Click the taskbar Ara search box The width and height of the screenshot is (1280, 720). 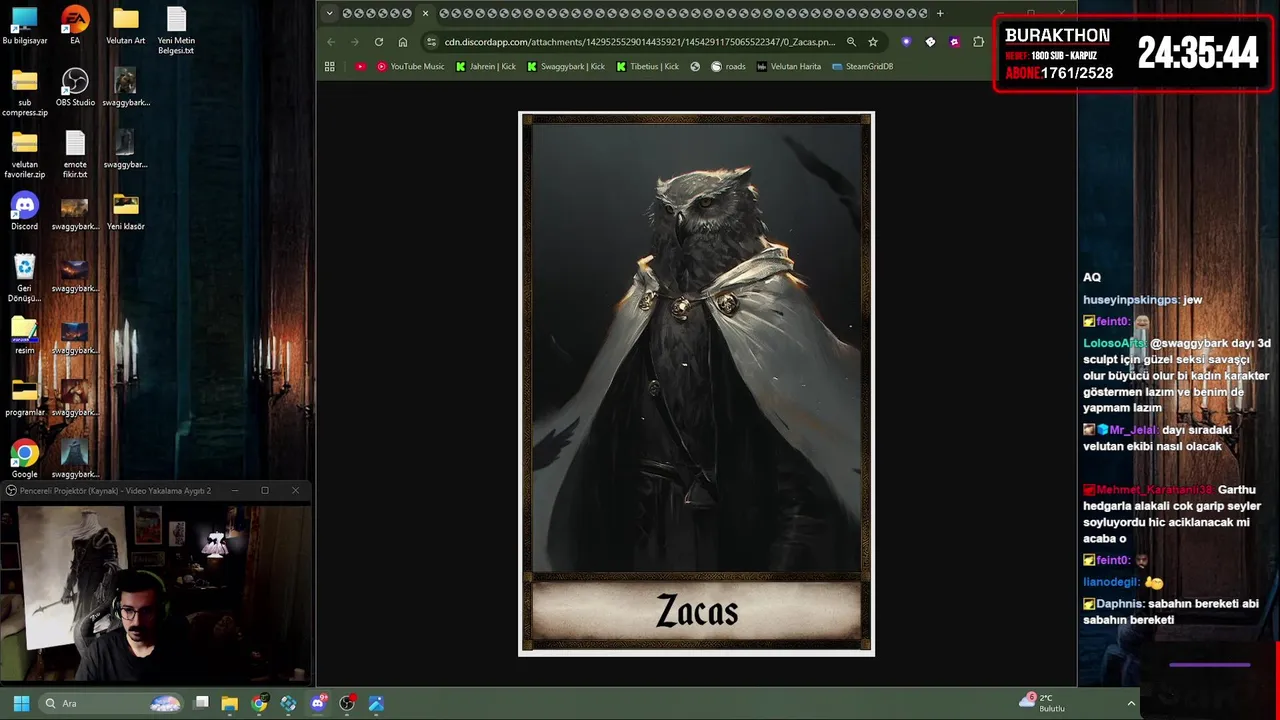pyautogui.click(x=112, y=703)
